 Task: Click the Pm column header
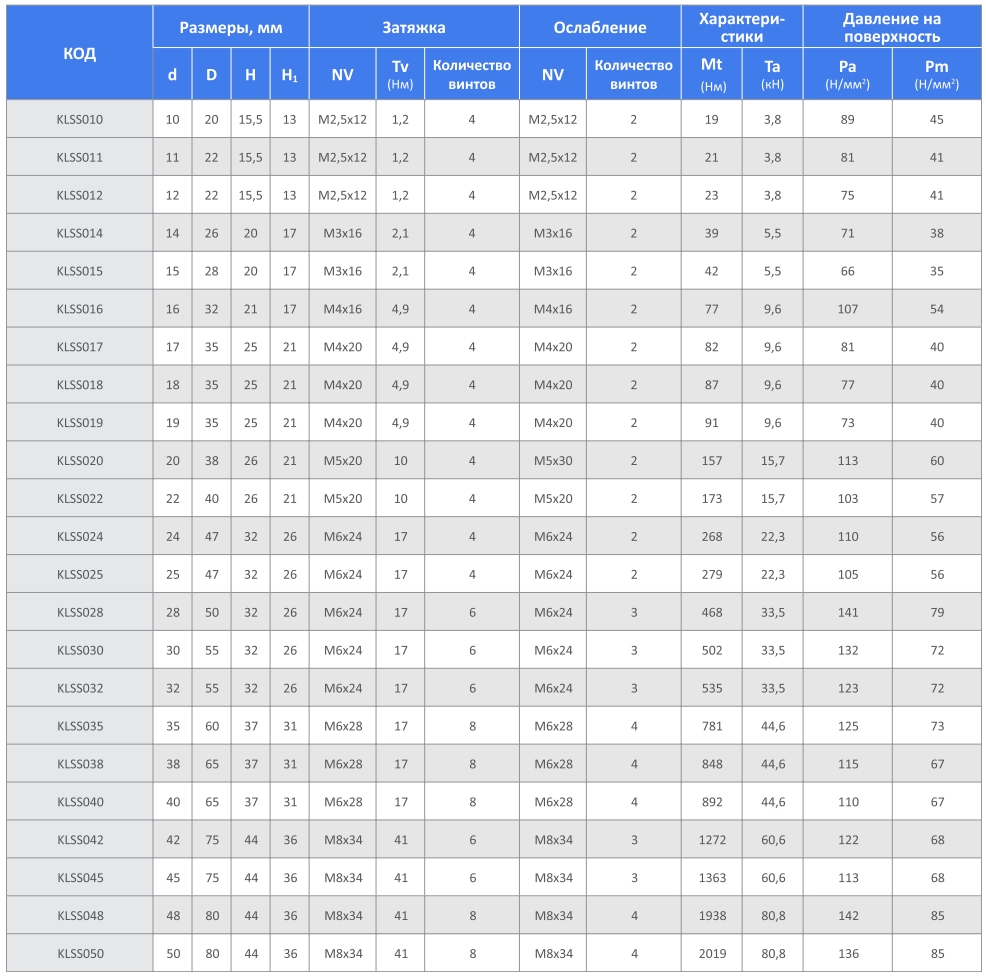click(936, 75)
